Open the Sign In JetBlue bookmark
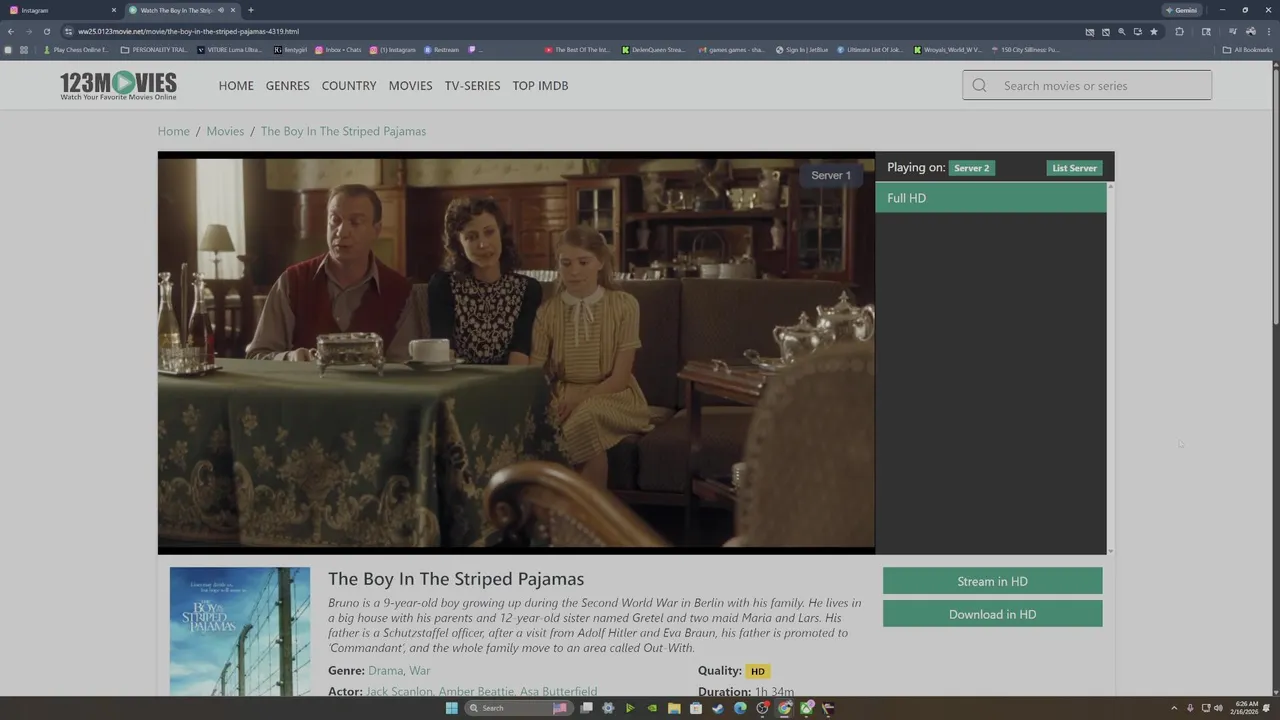The image size is (1280, 720). point(802,50)
